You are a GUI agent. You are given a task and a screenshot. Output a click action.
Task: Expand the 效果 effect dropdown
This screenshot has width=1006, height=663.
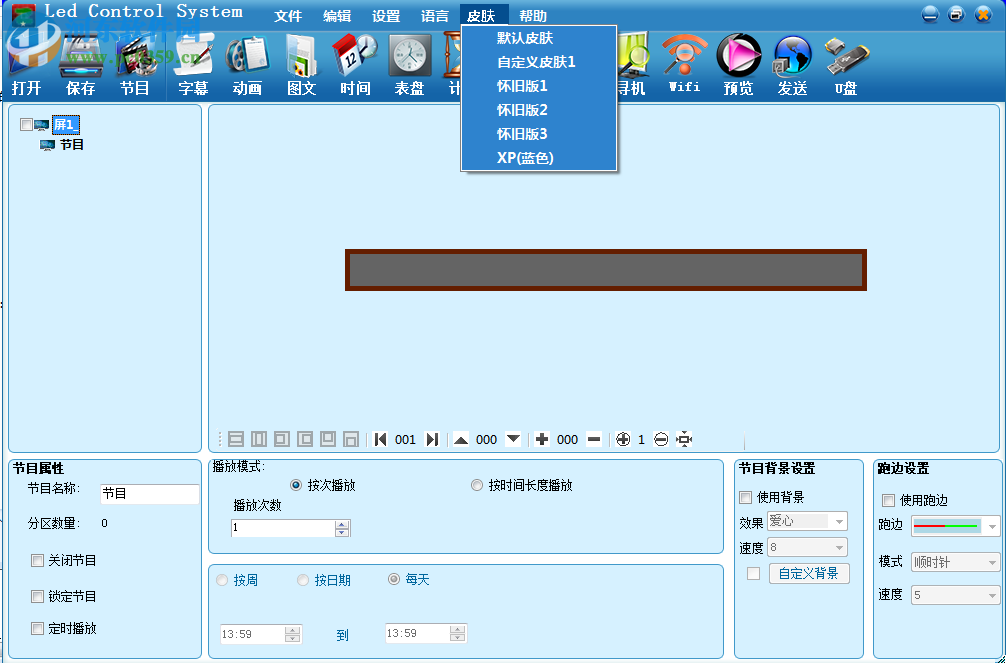[807, 521]
